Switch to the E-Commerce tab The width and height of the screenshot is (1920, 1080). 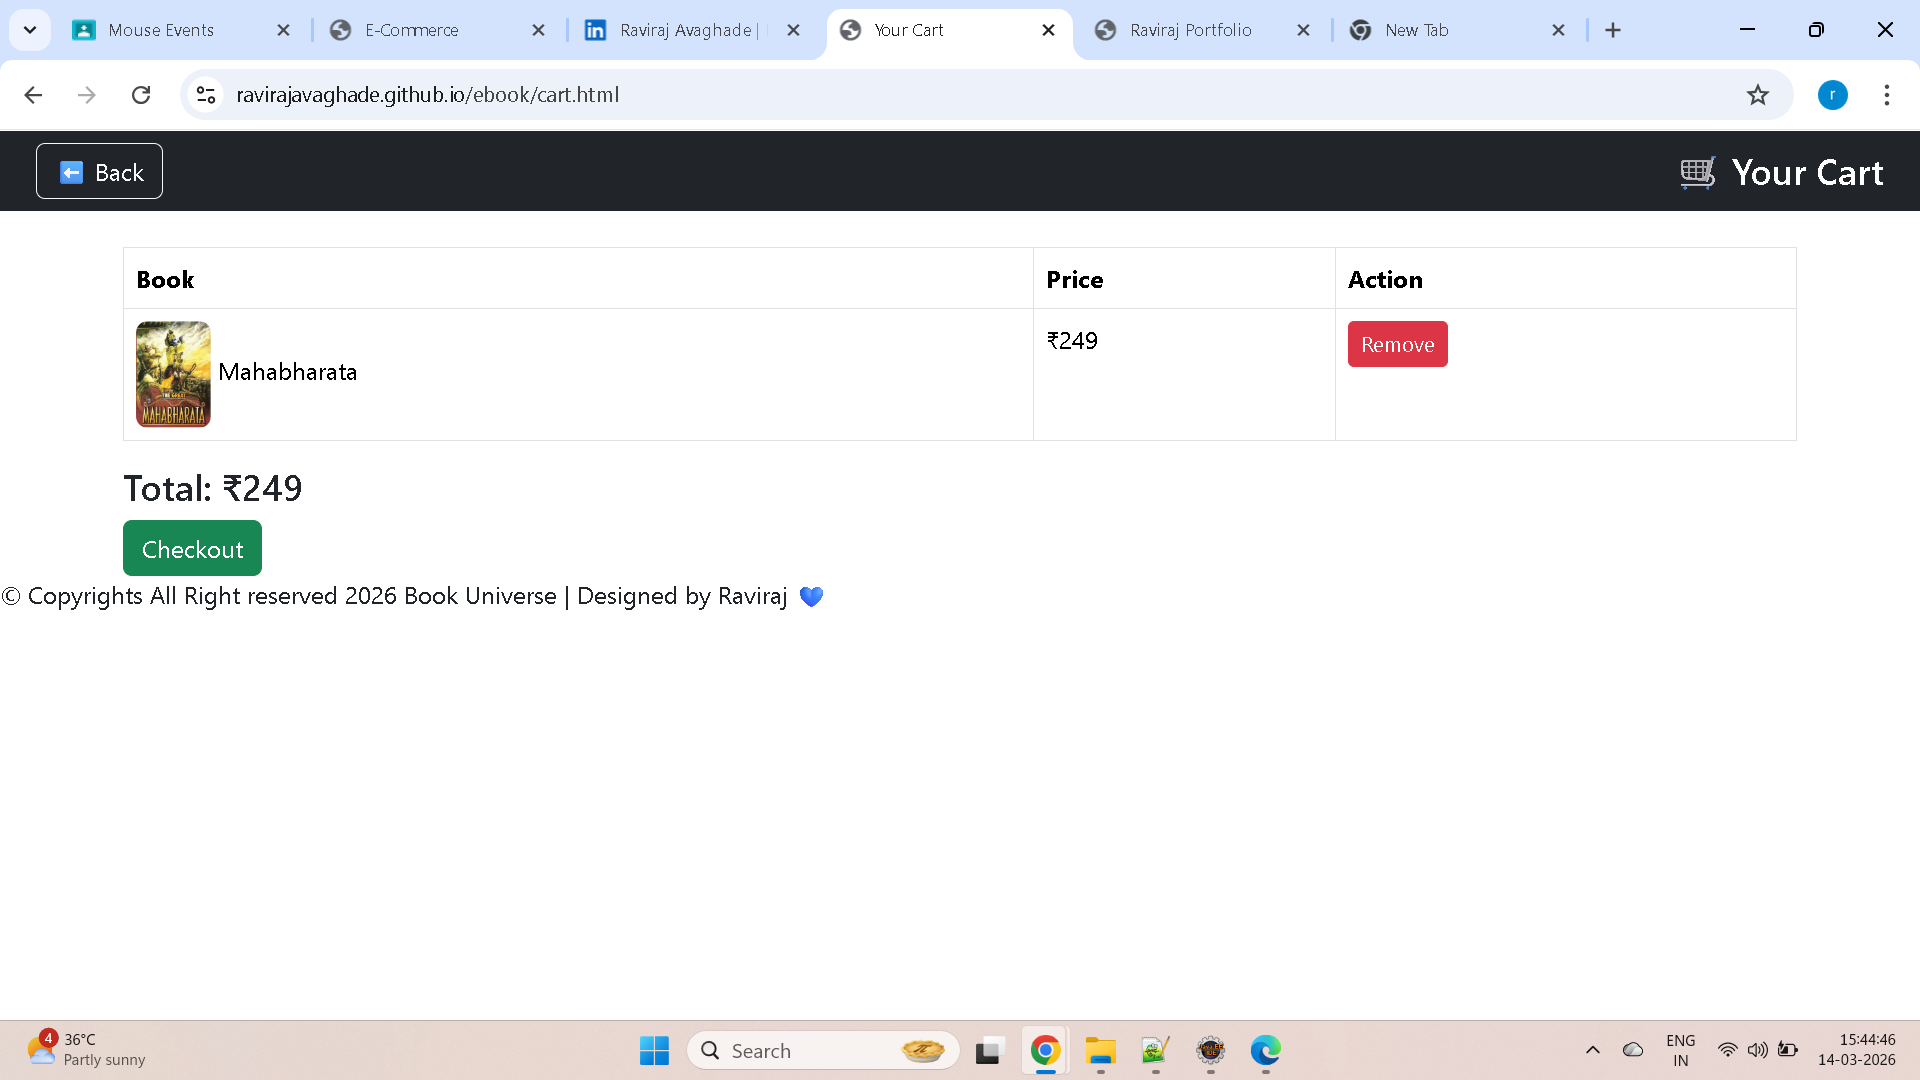412,30
